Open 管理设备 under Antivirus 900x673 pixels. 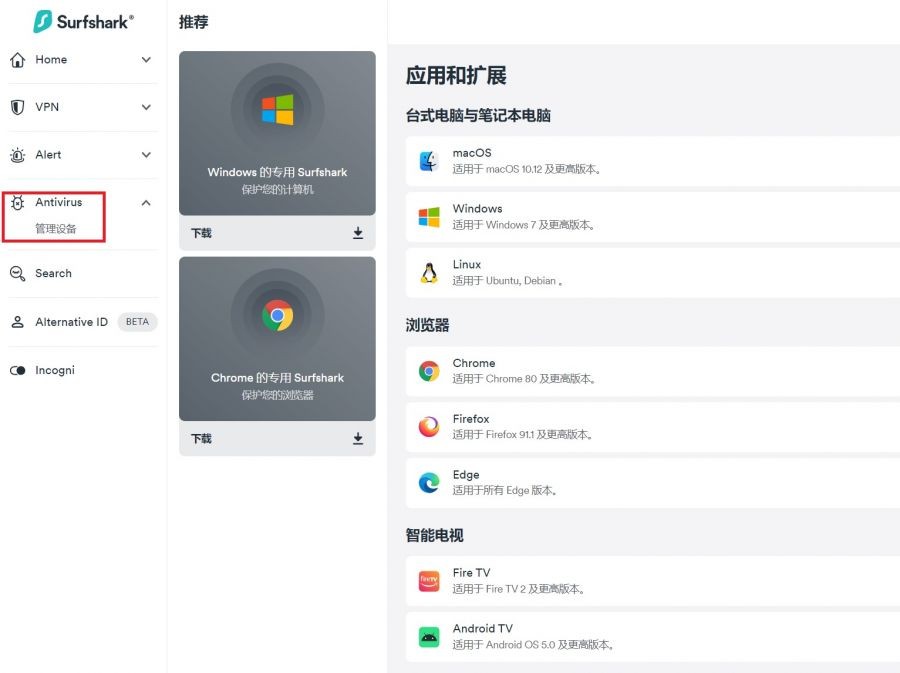(56, 229)
